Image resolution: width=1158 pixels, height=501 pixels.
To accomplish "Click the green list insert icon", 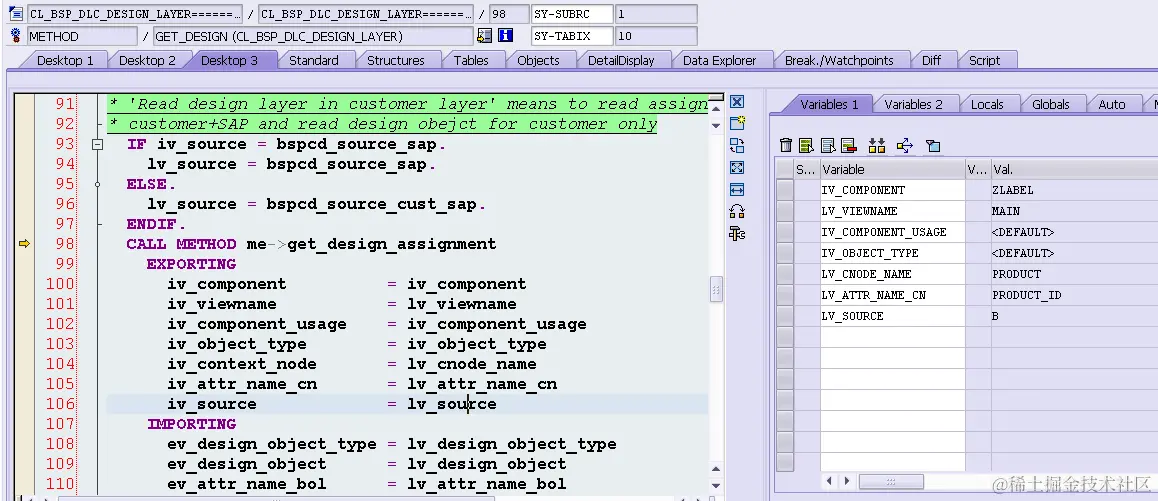I will 806,146.
